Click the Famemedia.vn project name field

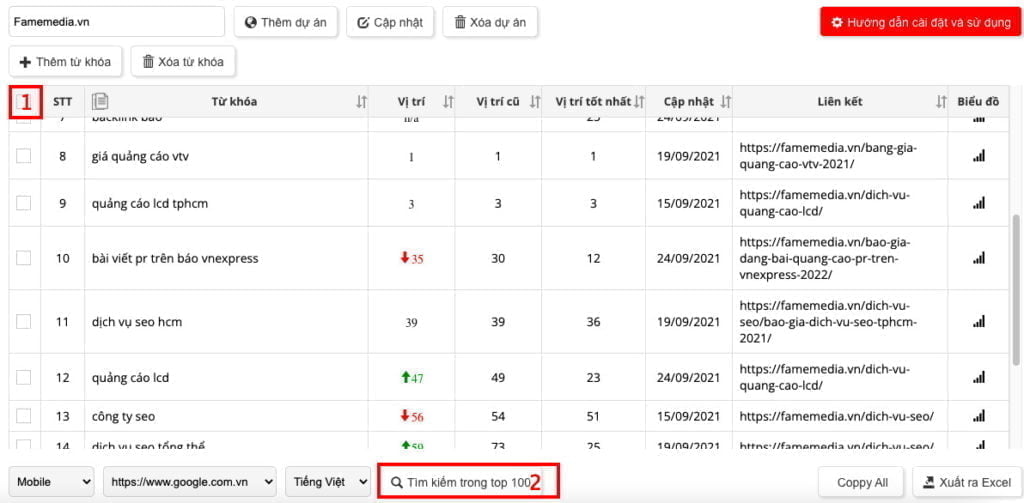pyautogui.click(x=116, y=22)
